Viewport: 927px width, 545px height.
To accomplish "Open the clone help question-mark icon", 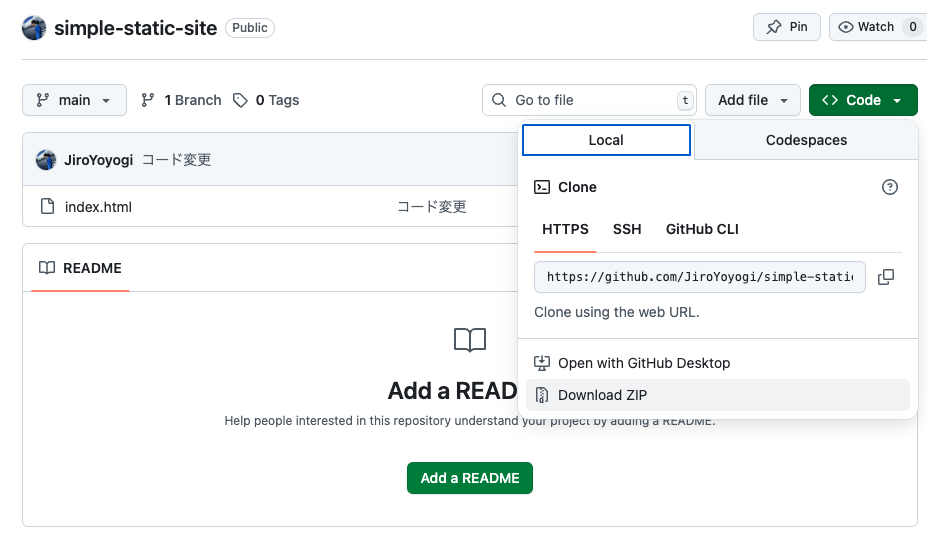I will pyautogui.click(x=890, y=187).
